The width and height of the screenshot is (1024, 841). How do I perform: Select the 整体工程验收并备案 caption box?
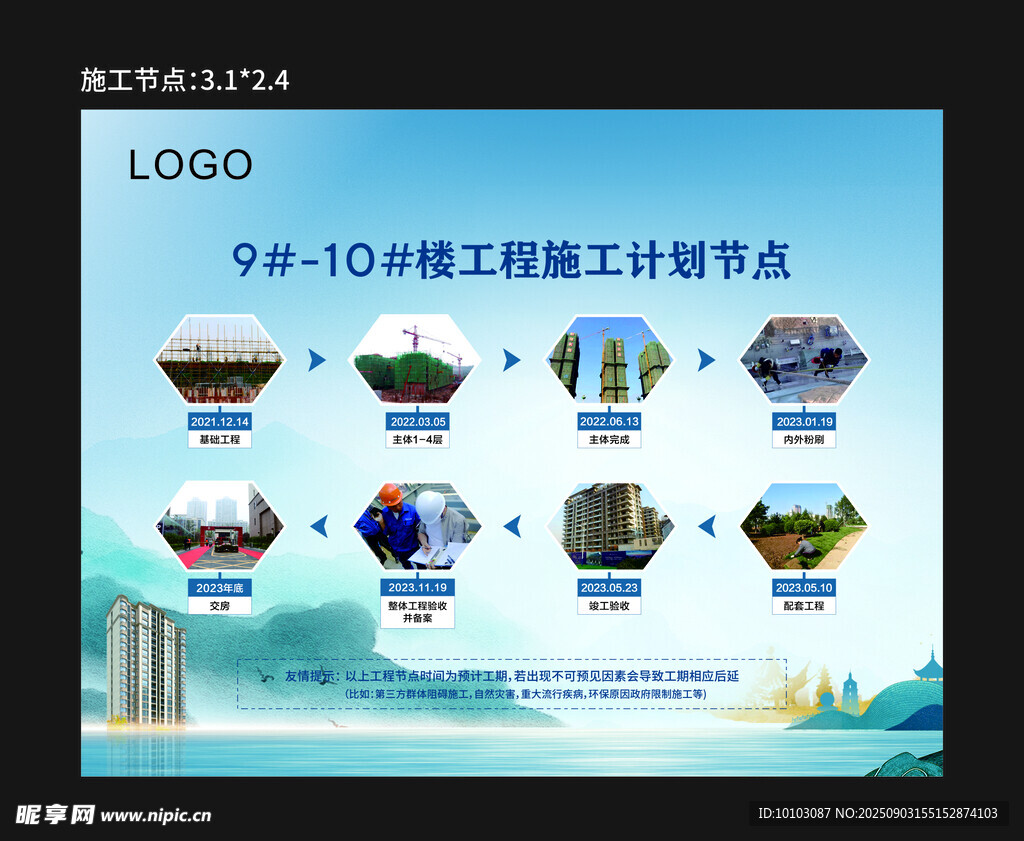[417, 612]
